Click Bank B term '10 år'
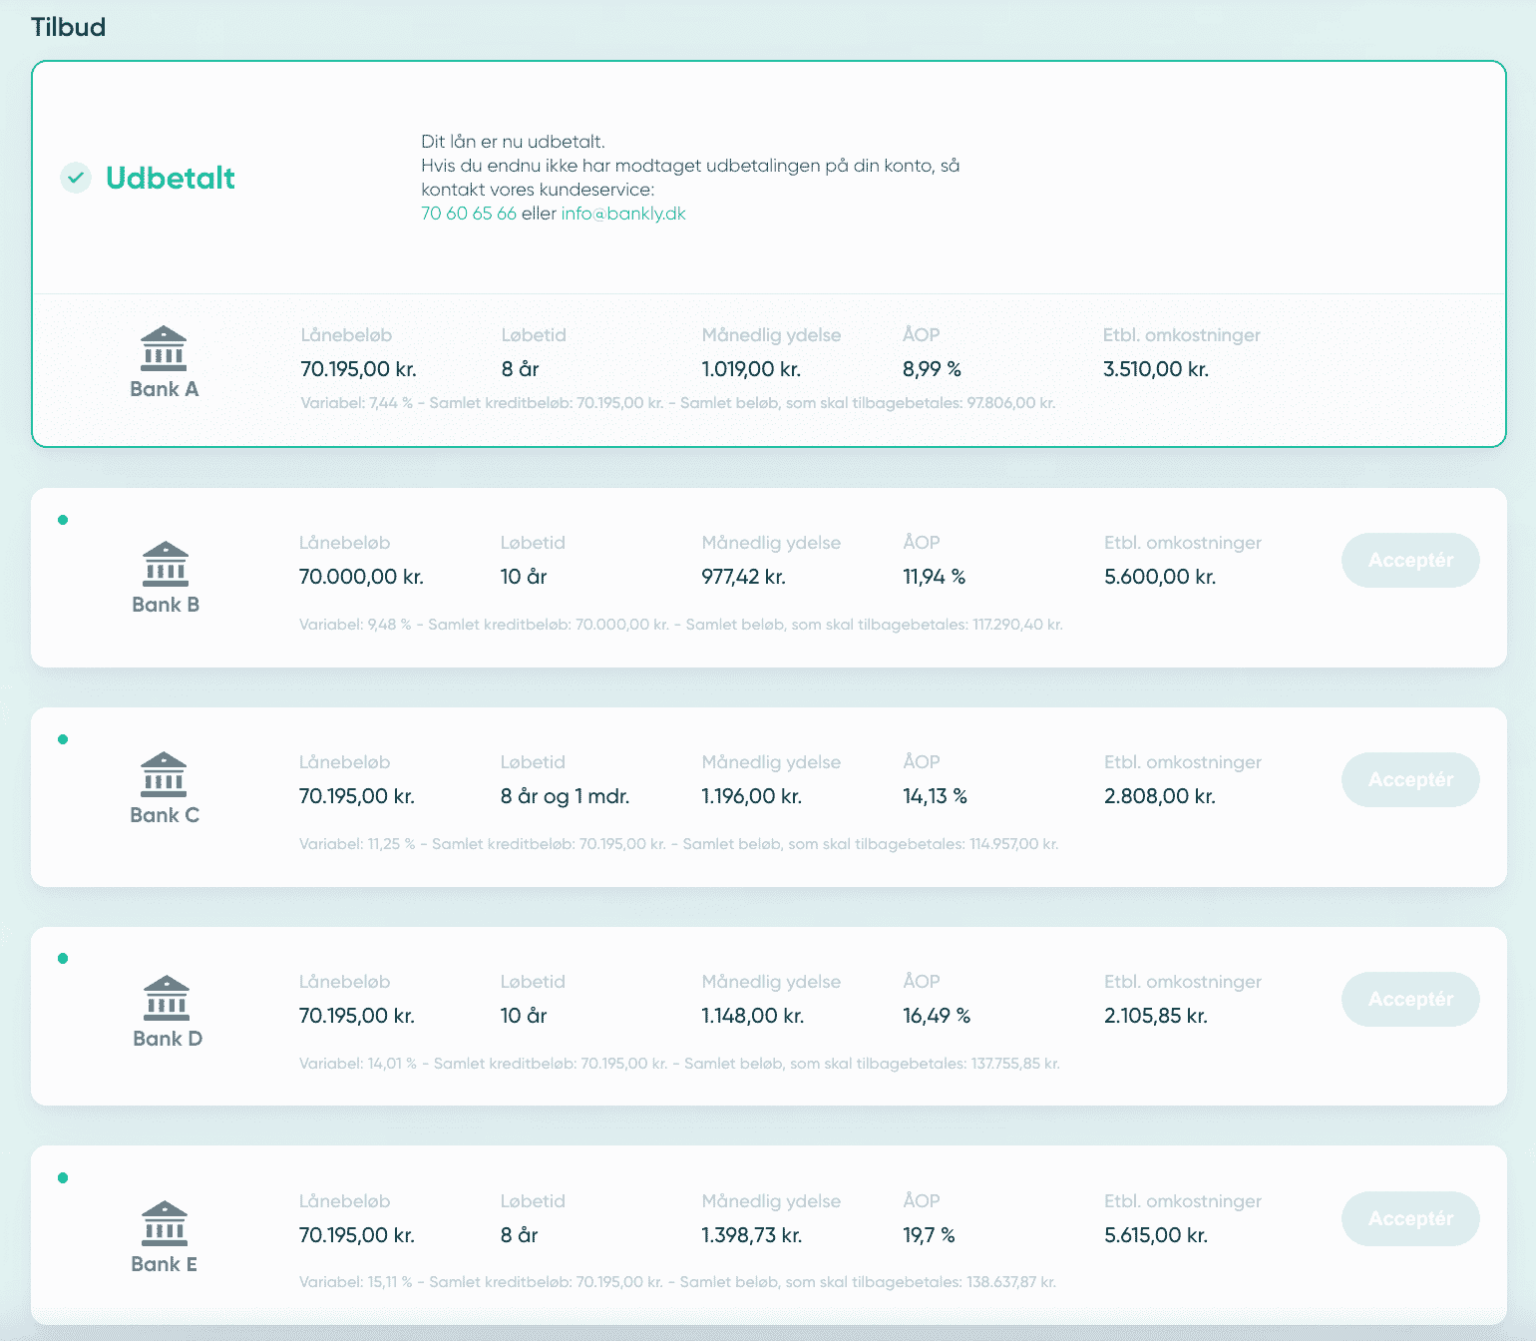Viewport: 1536px width, 1341px height. (x=523, y=577)
